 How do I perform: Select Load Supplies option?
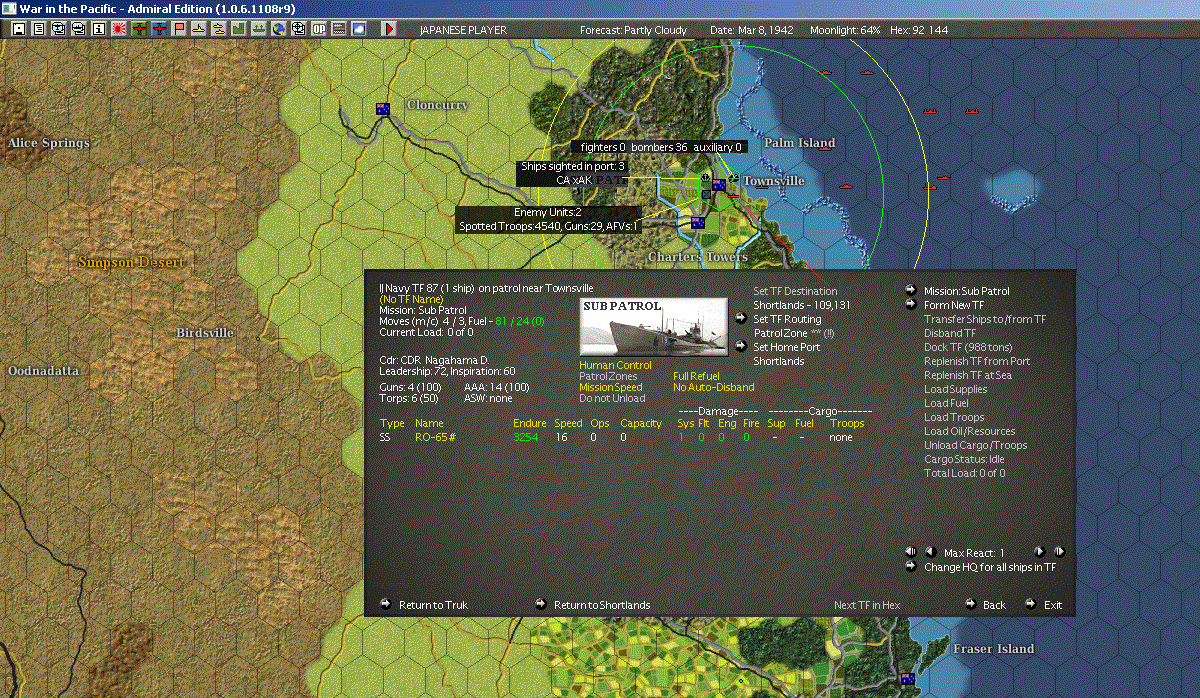955,389
